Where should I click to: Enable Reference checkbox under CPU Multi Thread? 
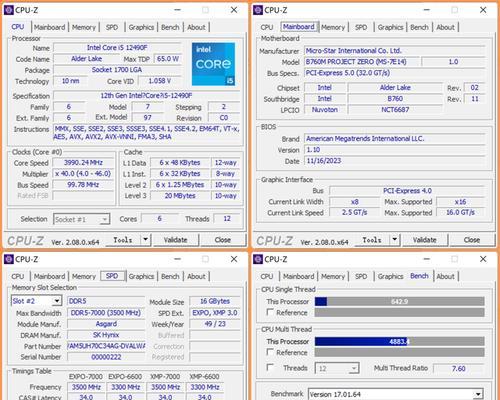click(270, 352)
